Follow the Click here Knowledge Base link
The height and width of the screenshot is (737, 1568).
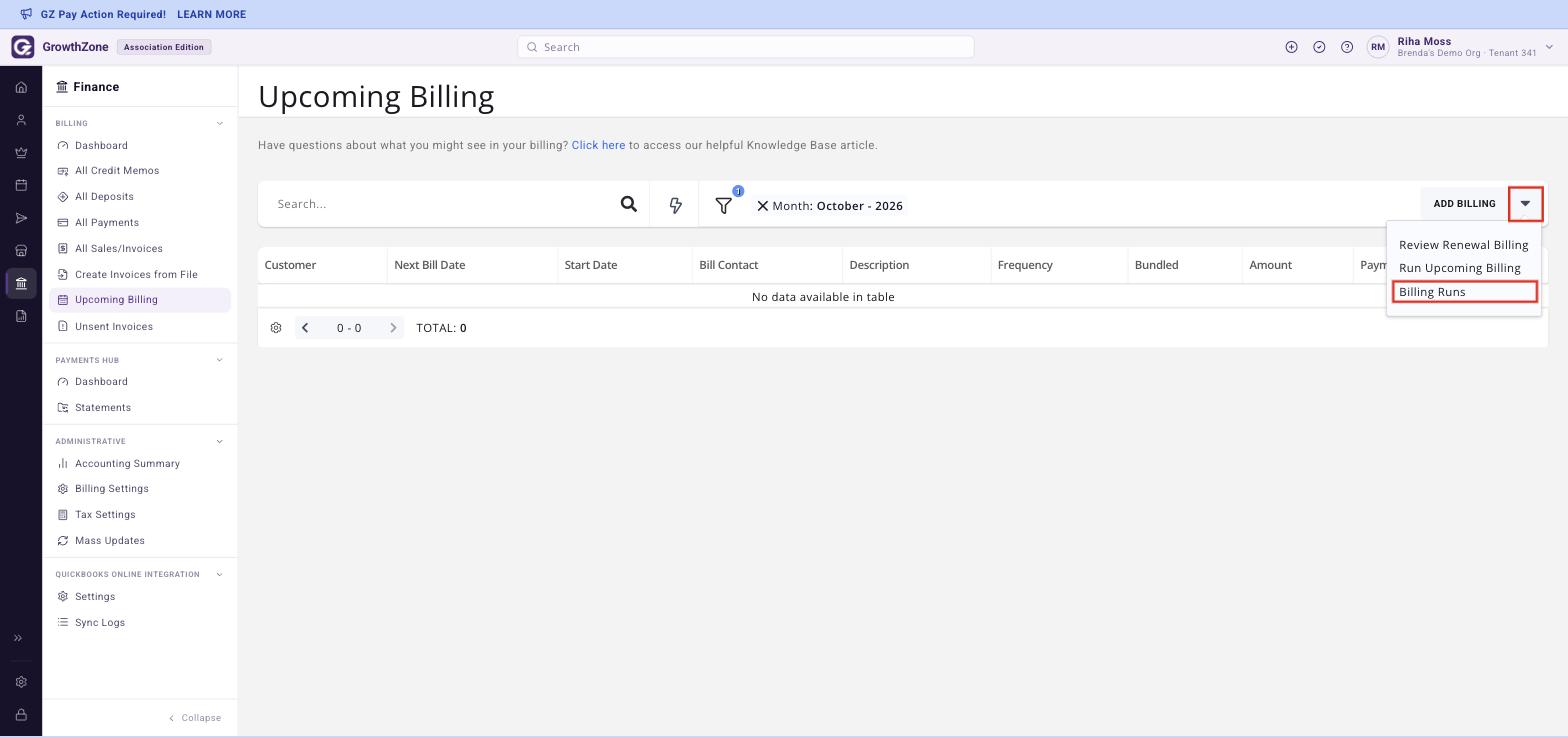[x=598, y=145]
